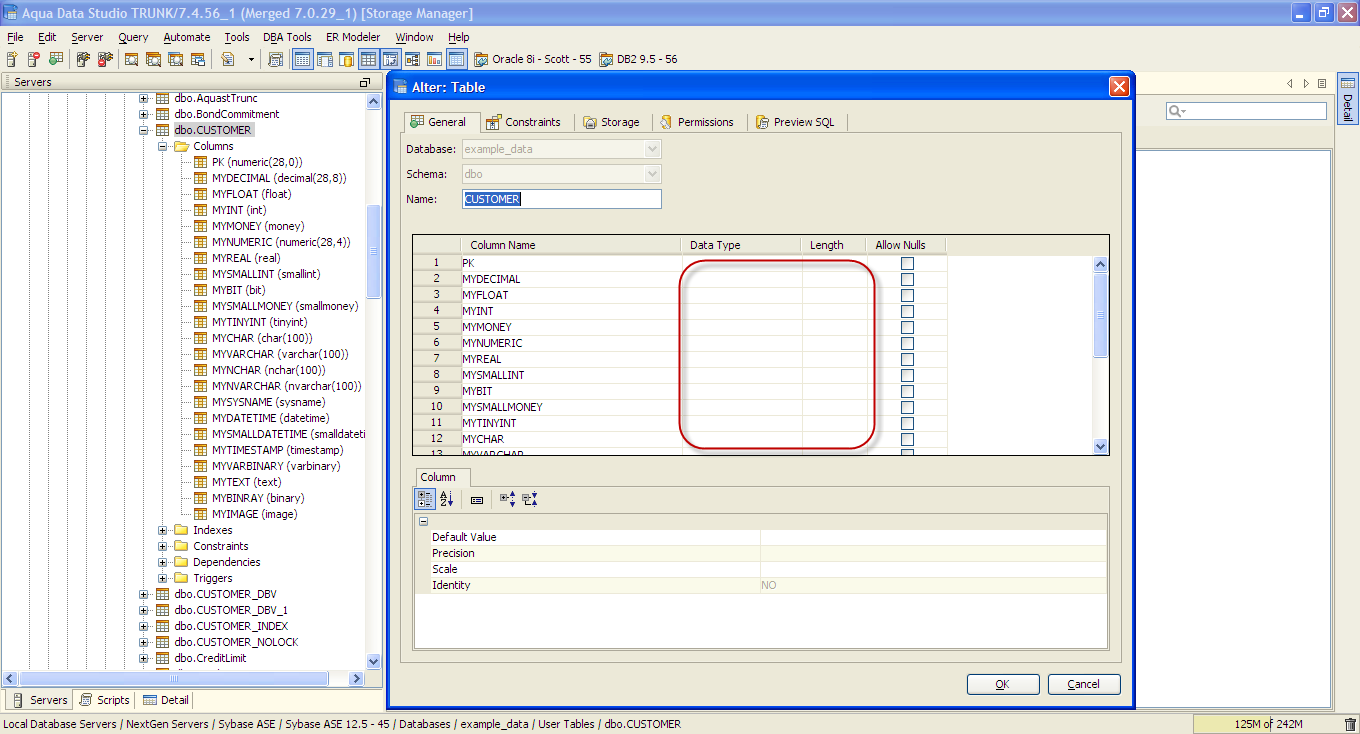The width and height of the screenshot is (1360, 734).
Task: Expand the dbo.AquastTrunc table node
Action: (x=144, y=98)
